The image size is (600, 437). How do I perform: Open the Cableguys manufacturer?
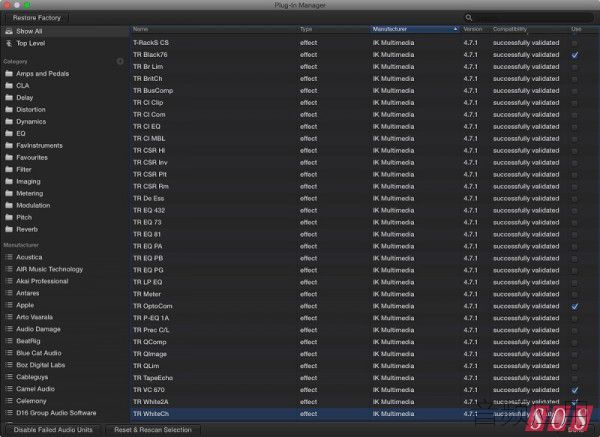tap(32, 377)
